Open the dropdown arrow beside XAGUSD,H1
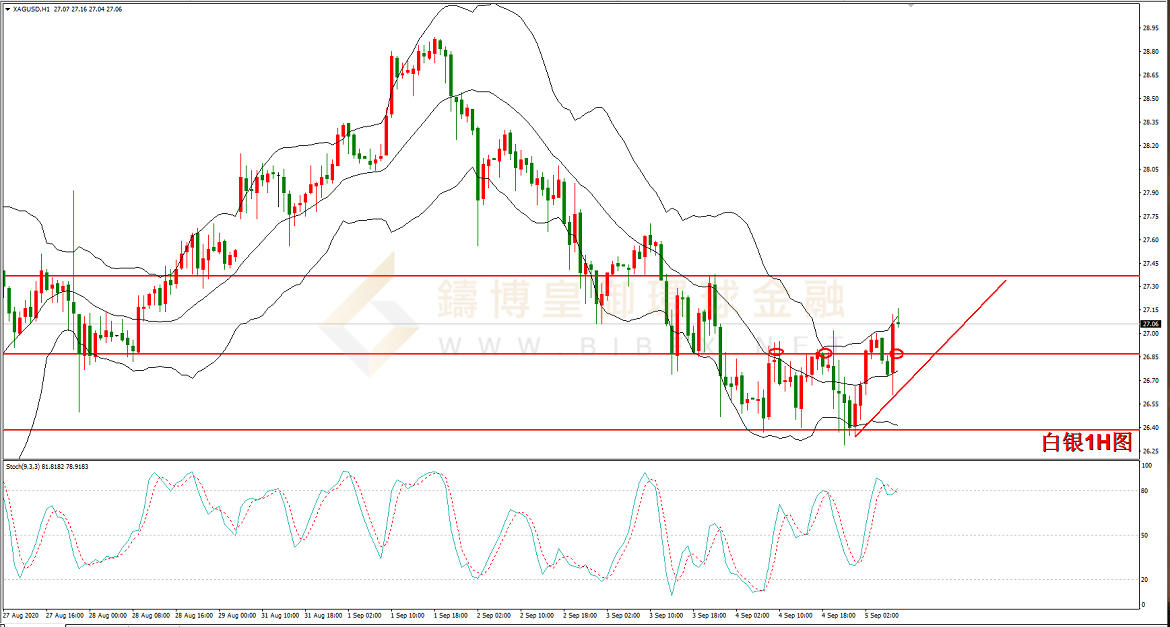This screenshot has height=627, width=1170. pos(6,10)
